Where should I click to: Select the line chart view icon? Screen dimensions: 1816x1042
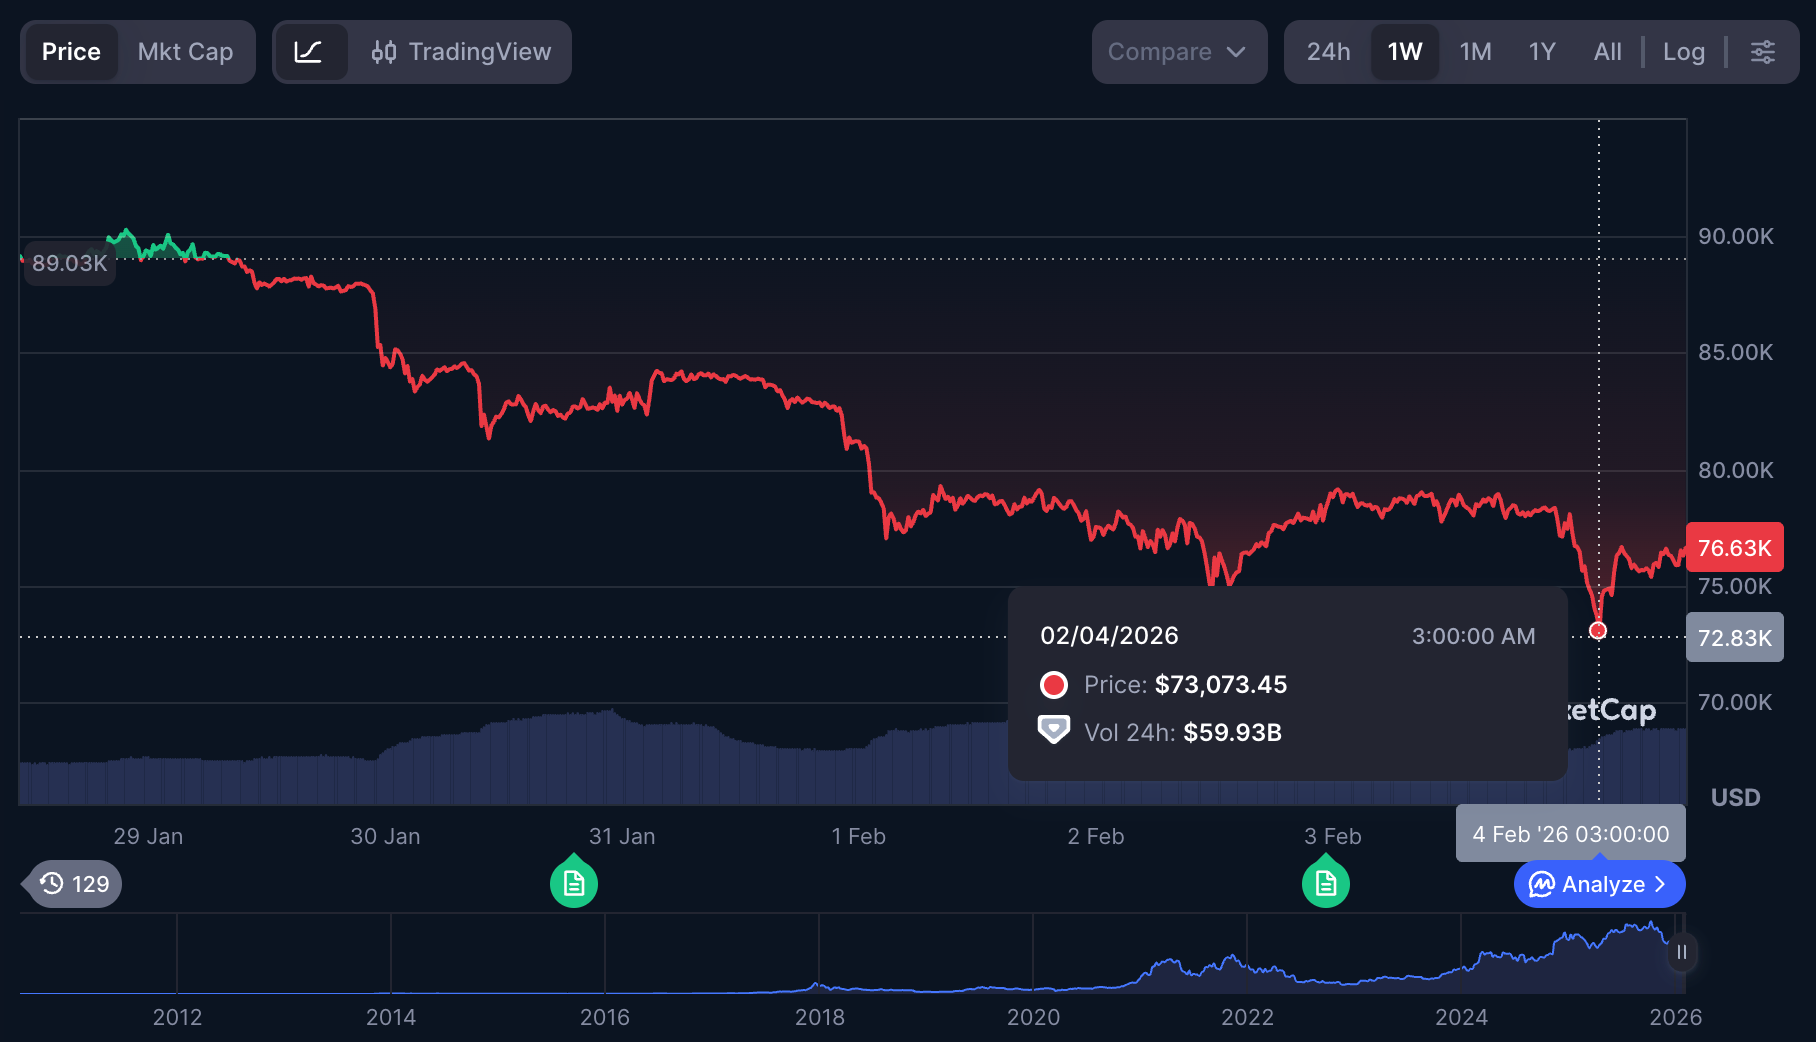(309, 52)
